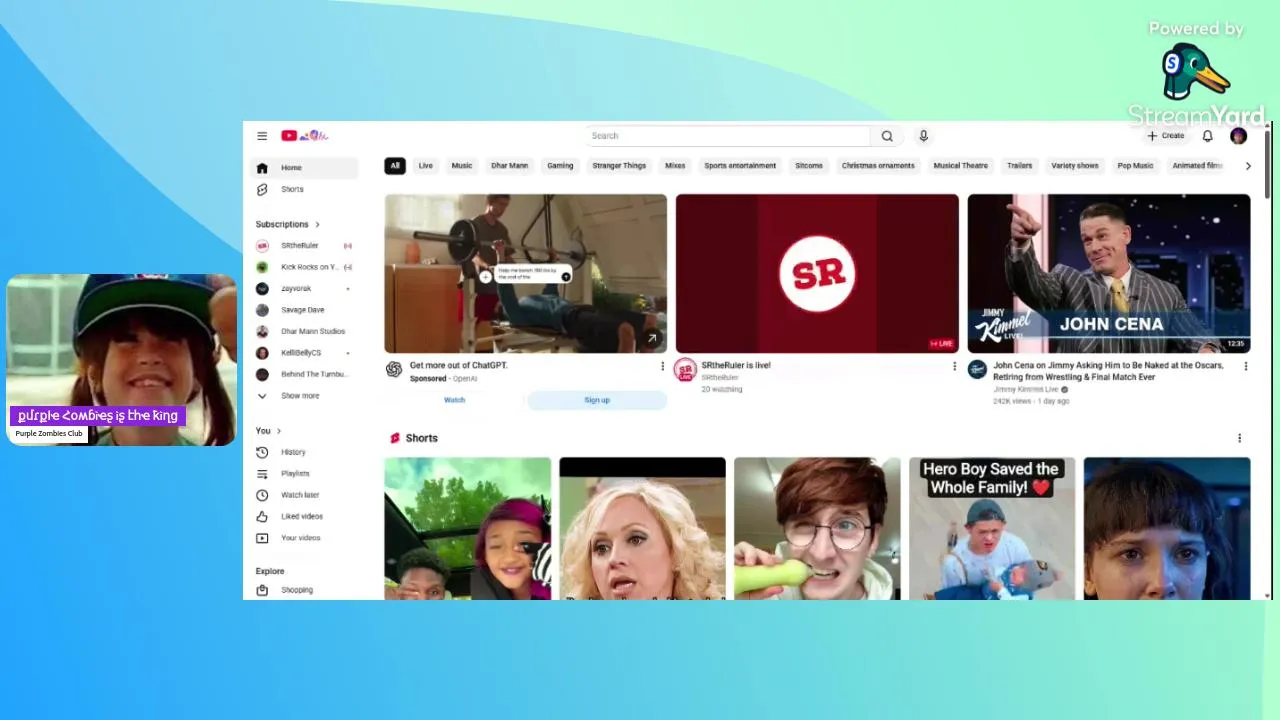Start voice search with microphone icon
The height and width of the screenshot is (720, 1280).
click(923, 136)
